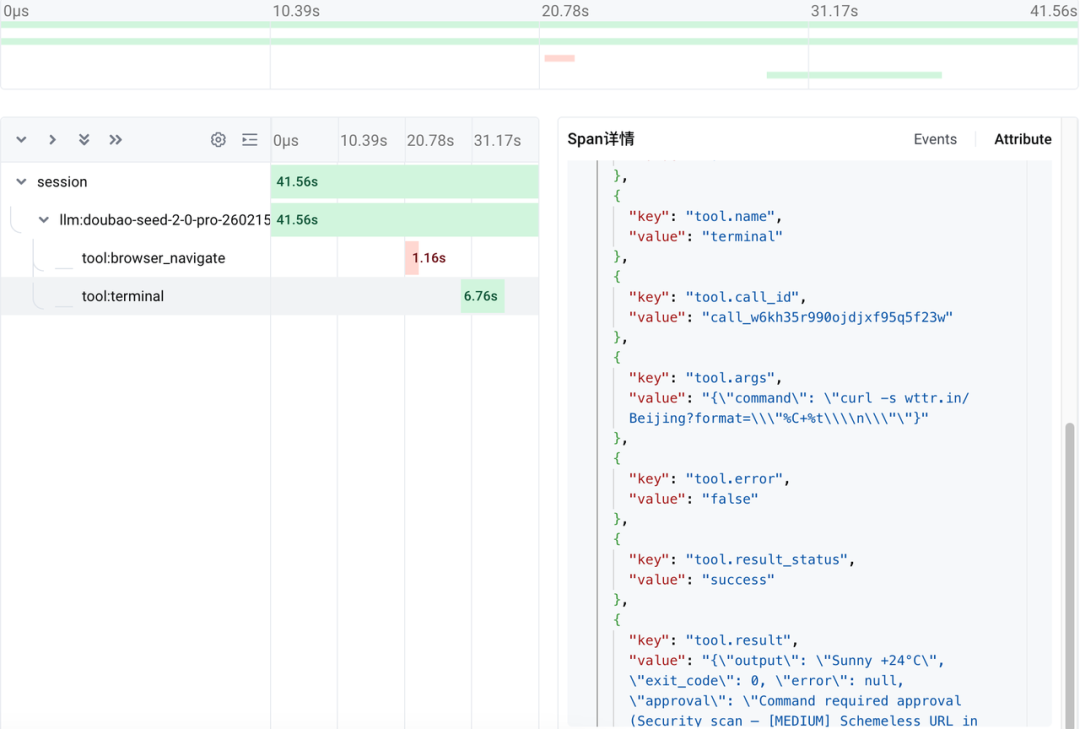The width and height of the screenshot is (1080, 729).
Task: Click the double right chevron toolbar icon
Action: pyautogui.click(x=116, y=140)
